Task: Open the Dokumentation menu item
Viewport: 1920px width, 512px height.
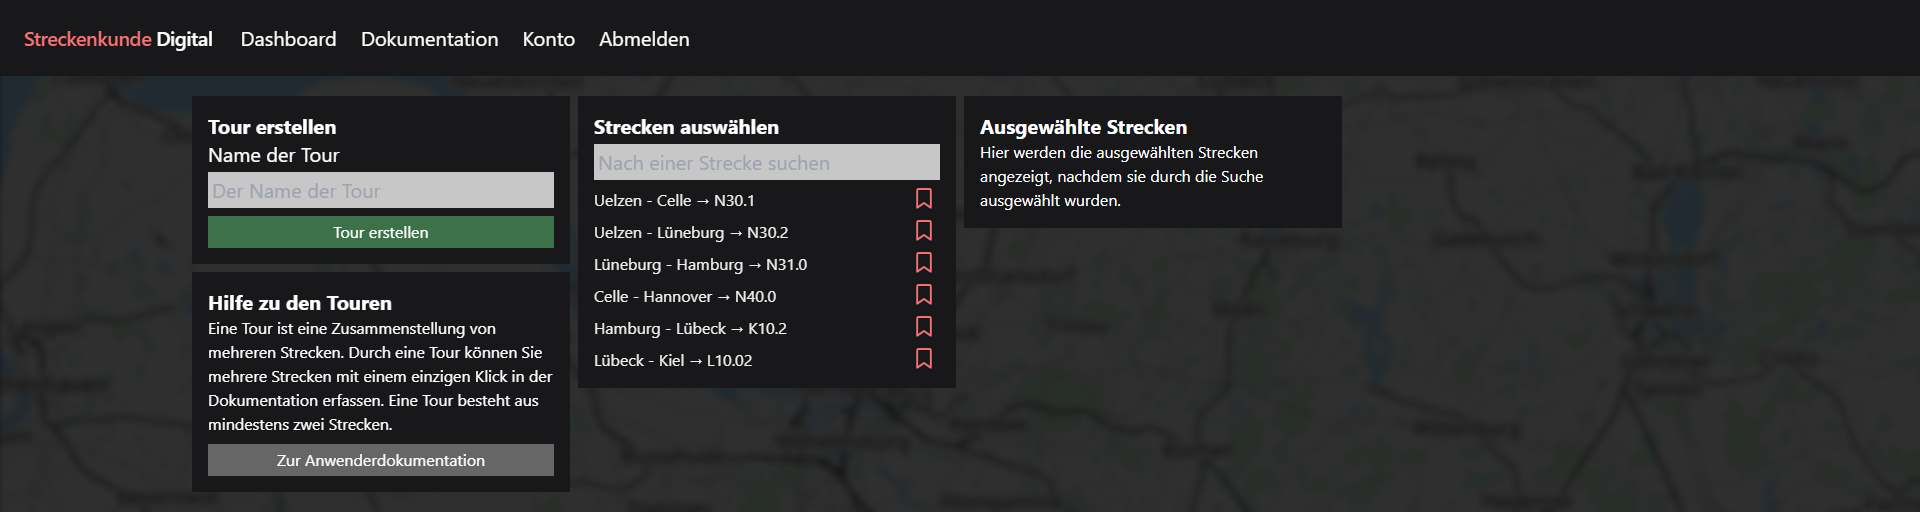Action: (x=429, y=39)
